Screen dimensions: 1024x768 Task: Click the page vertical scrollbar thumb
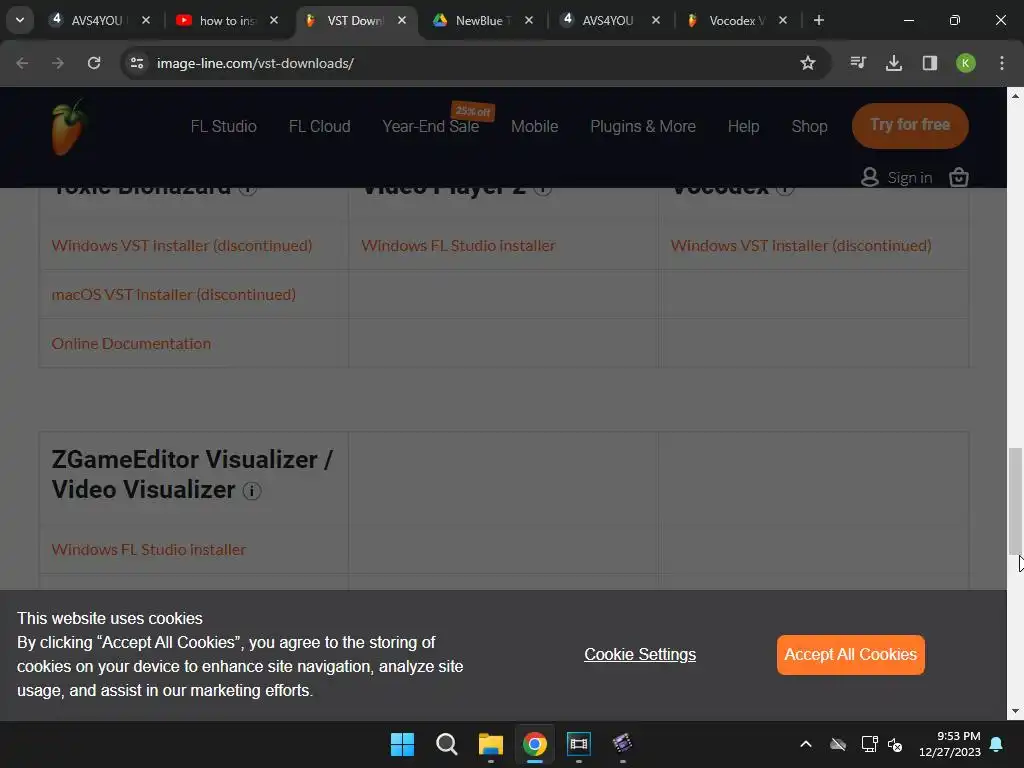(1015, 501)
